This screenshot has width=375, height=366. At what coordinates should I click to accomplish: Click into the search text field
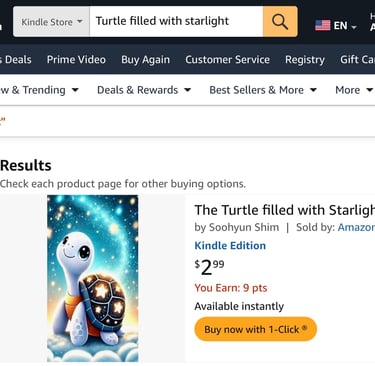pos(176,22)
